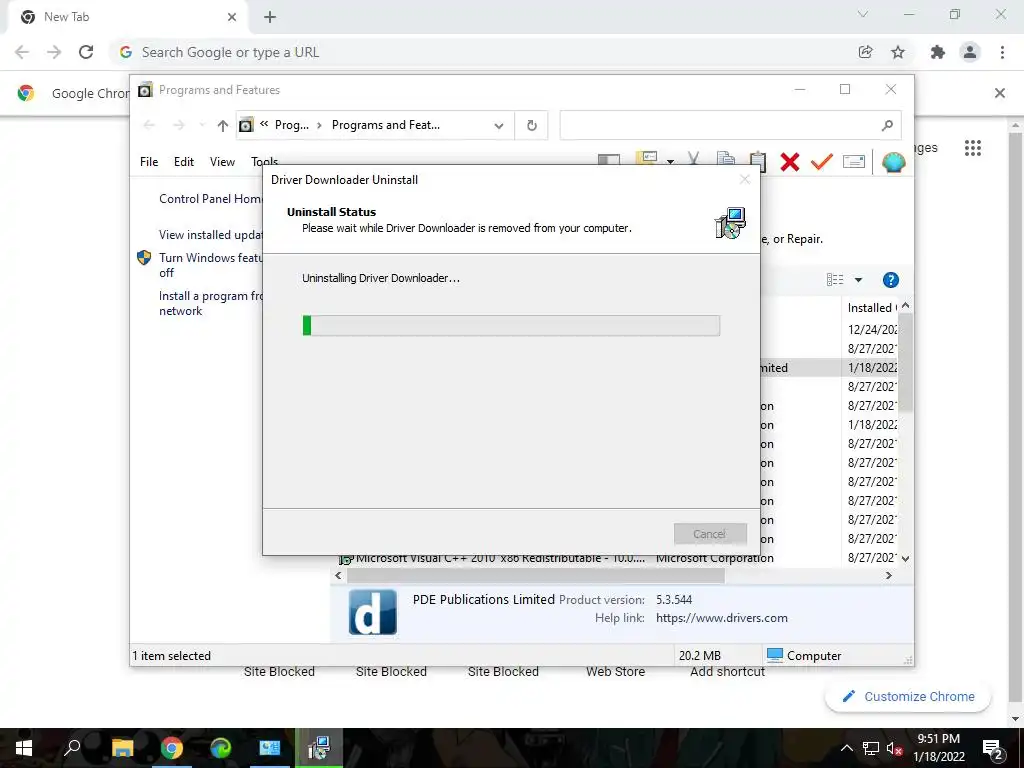Click View installed updates link
The image size is (1024, 768).
click(x=210, y=235)
